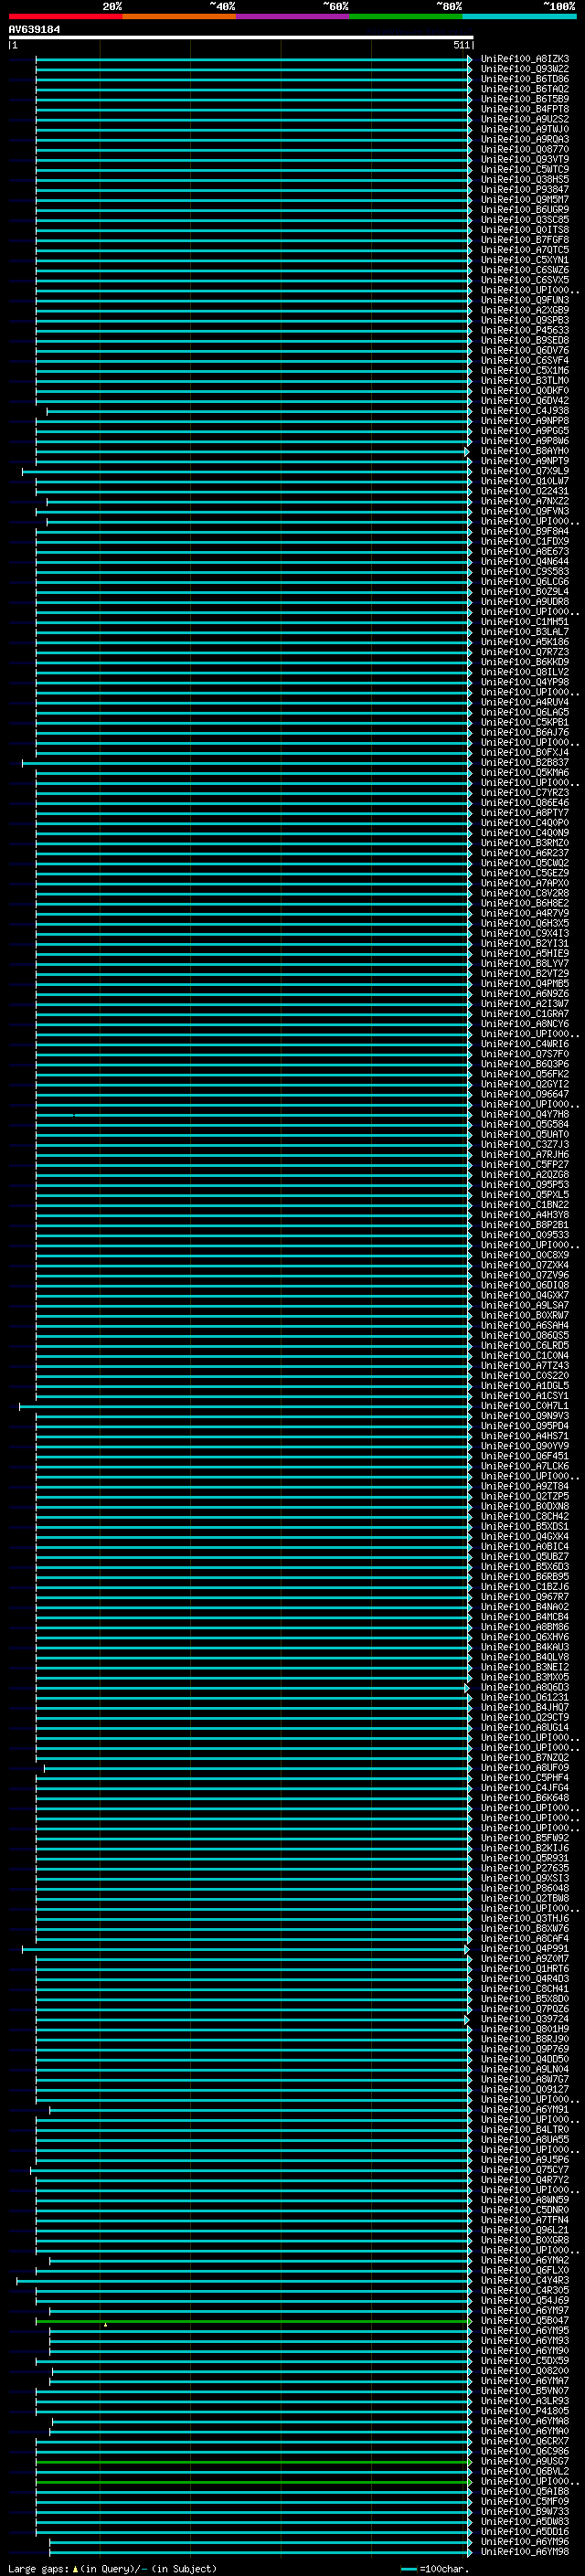Click the end position number 511

[461, 45]
